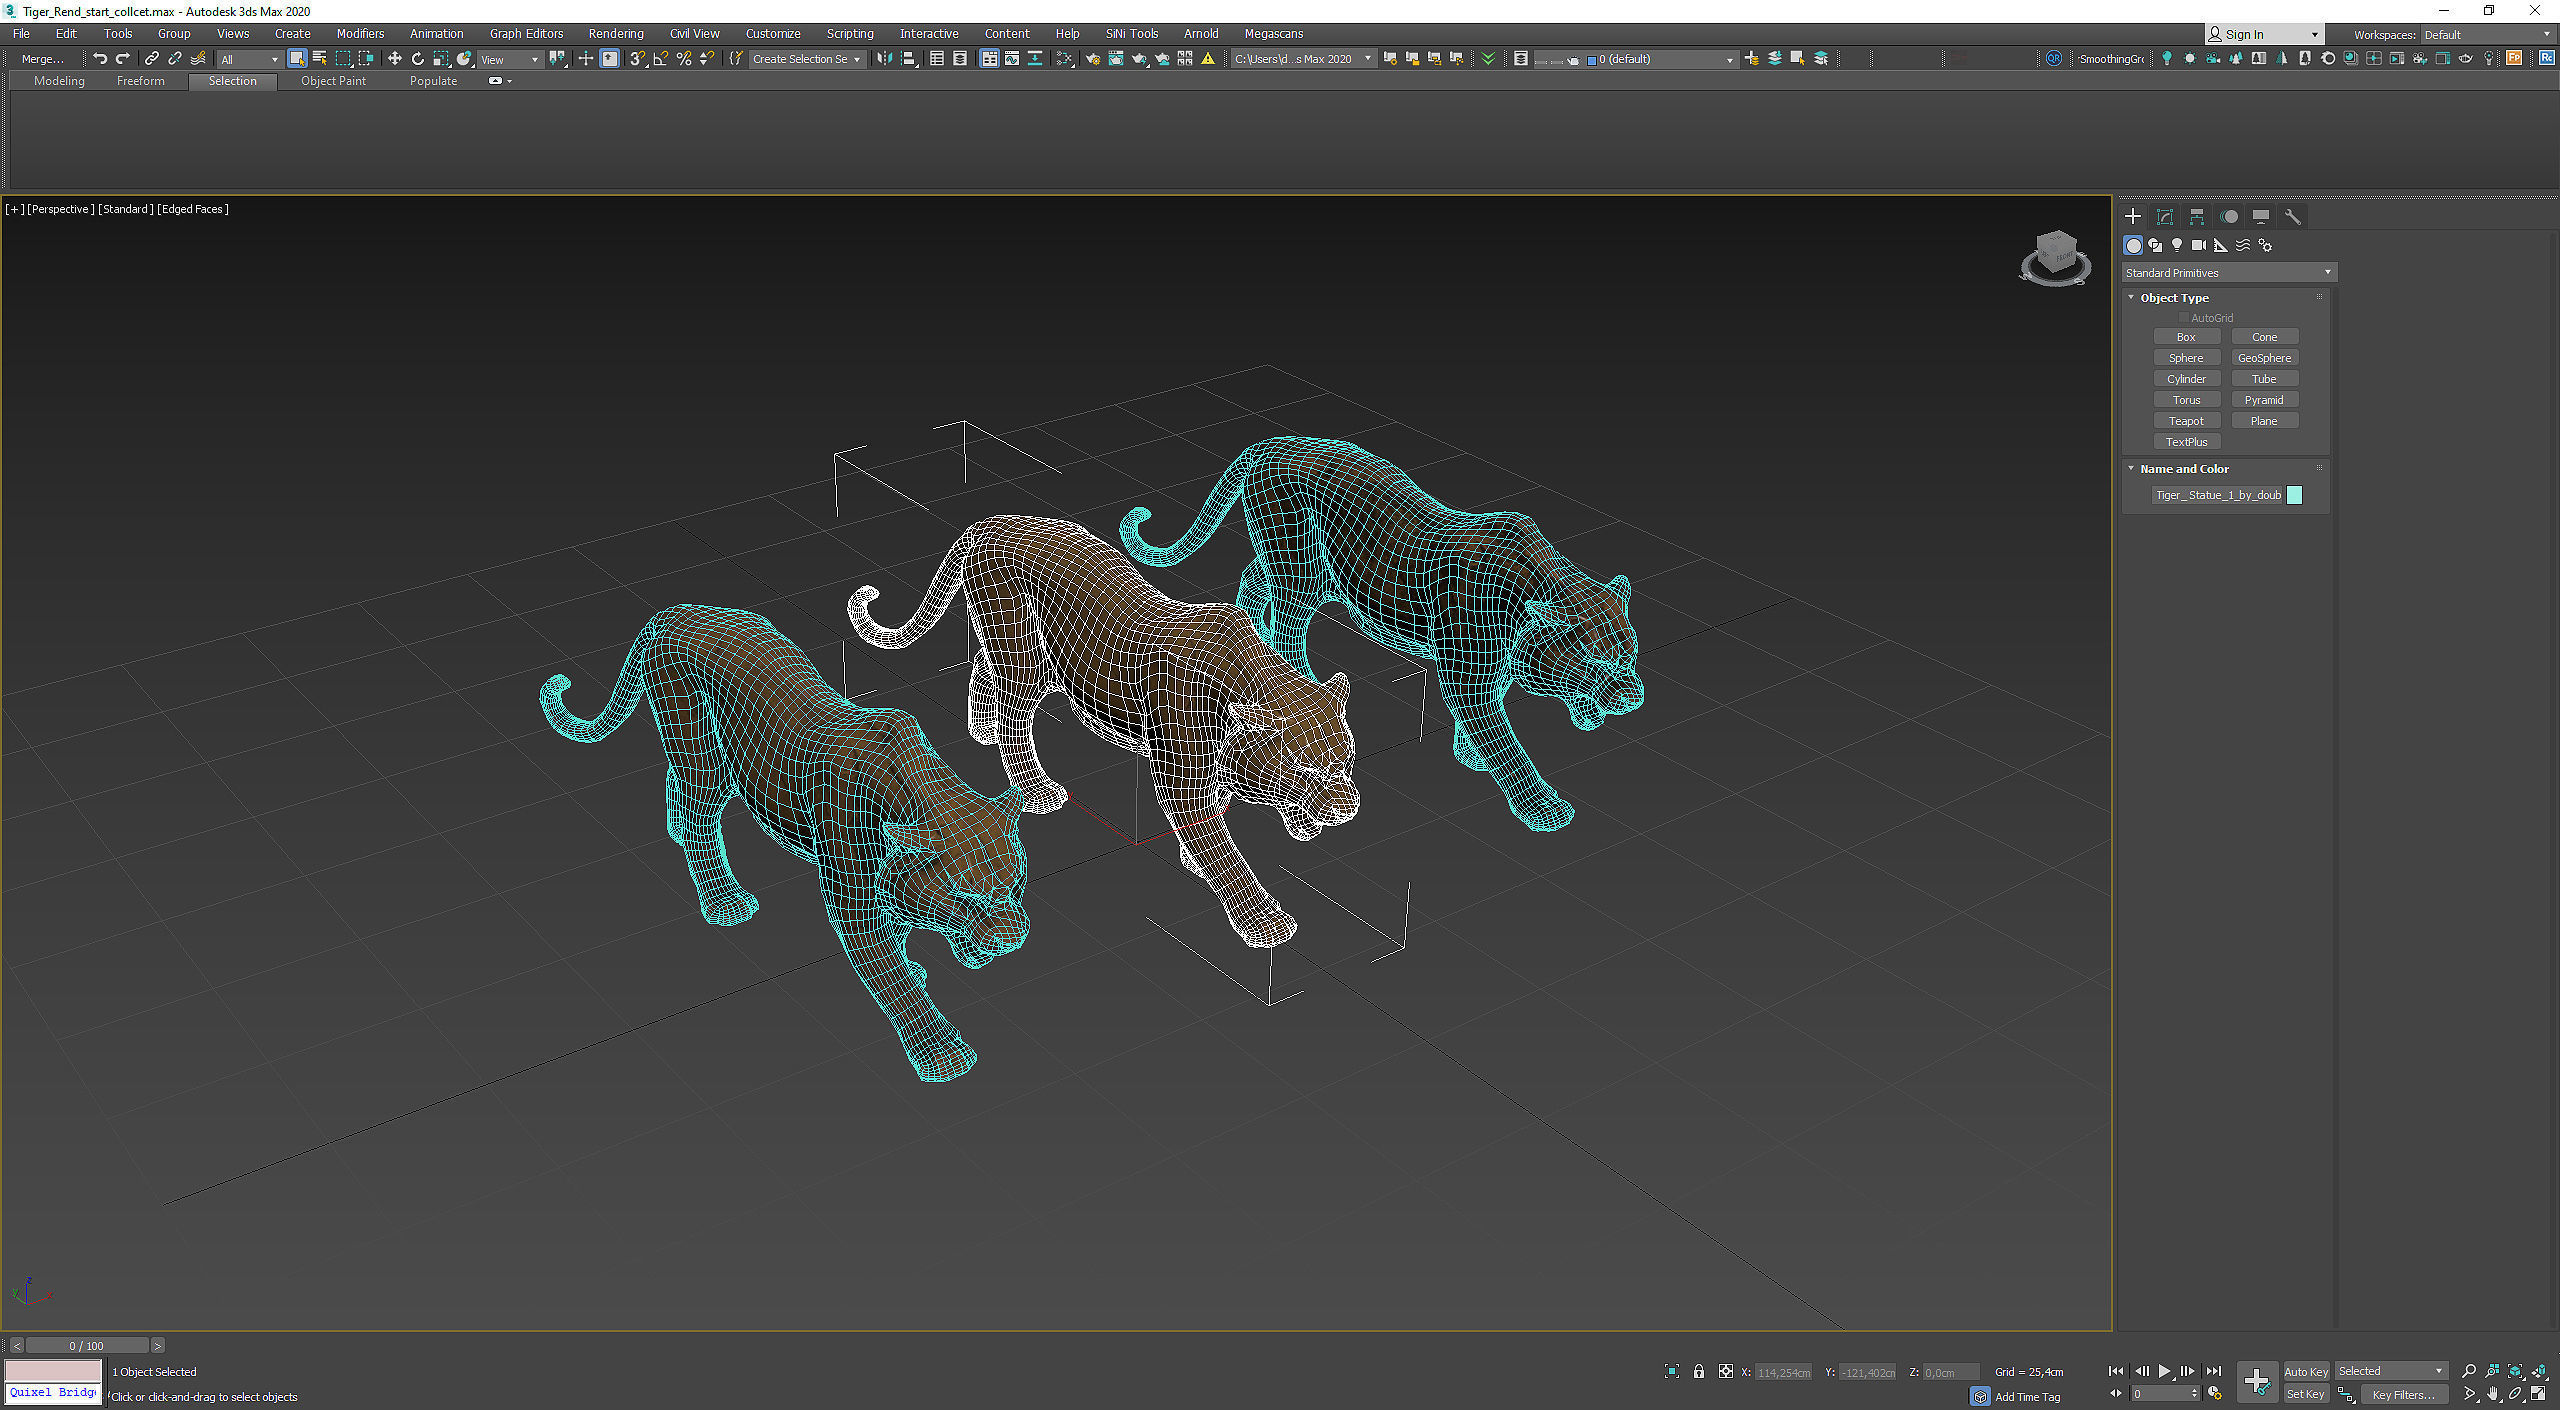Open the Rendering menu
This screenshot has height=1410, width=2560.
[615, 33]
